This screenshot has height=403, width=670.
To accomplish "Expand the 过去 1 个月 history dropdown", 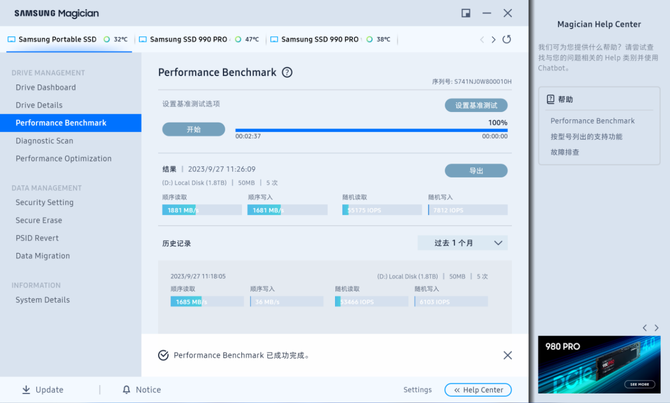I will click(x=463, y=243).
